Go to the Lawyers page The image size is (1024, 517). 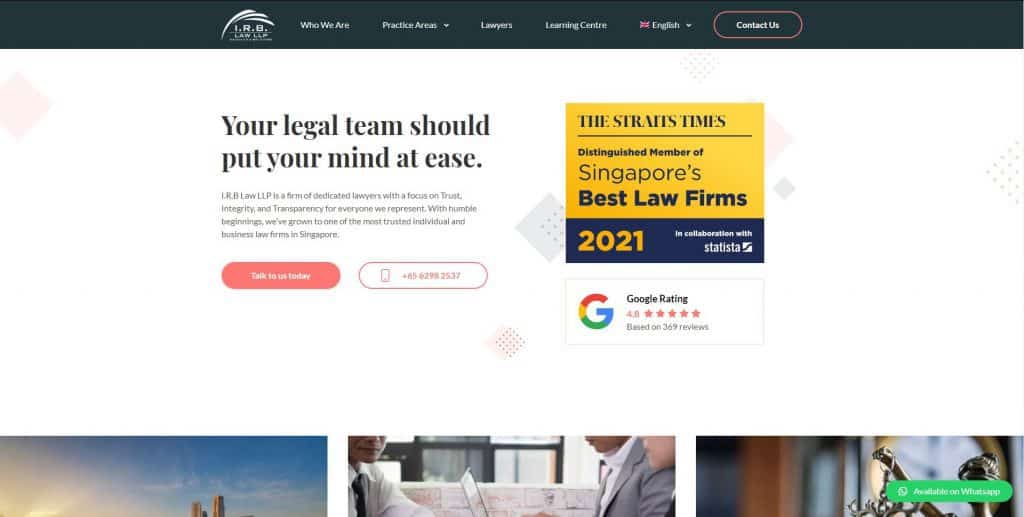[496, 25]
